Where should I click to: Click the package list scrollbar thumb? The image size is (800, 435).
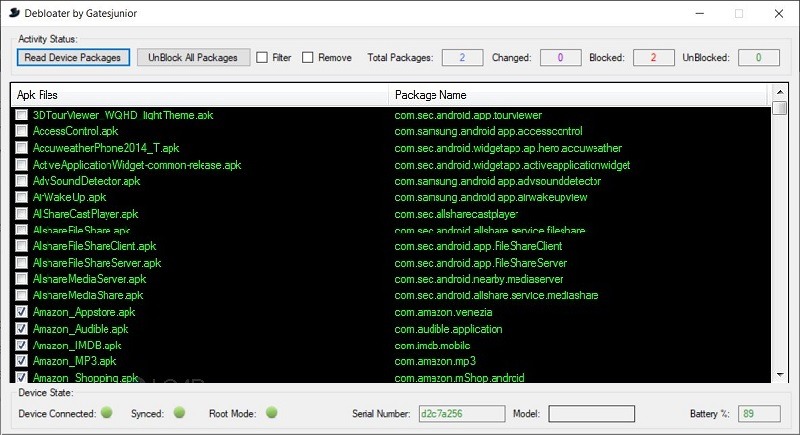[780, 108]
